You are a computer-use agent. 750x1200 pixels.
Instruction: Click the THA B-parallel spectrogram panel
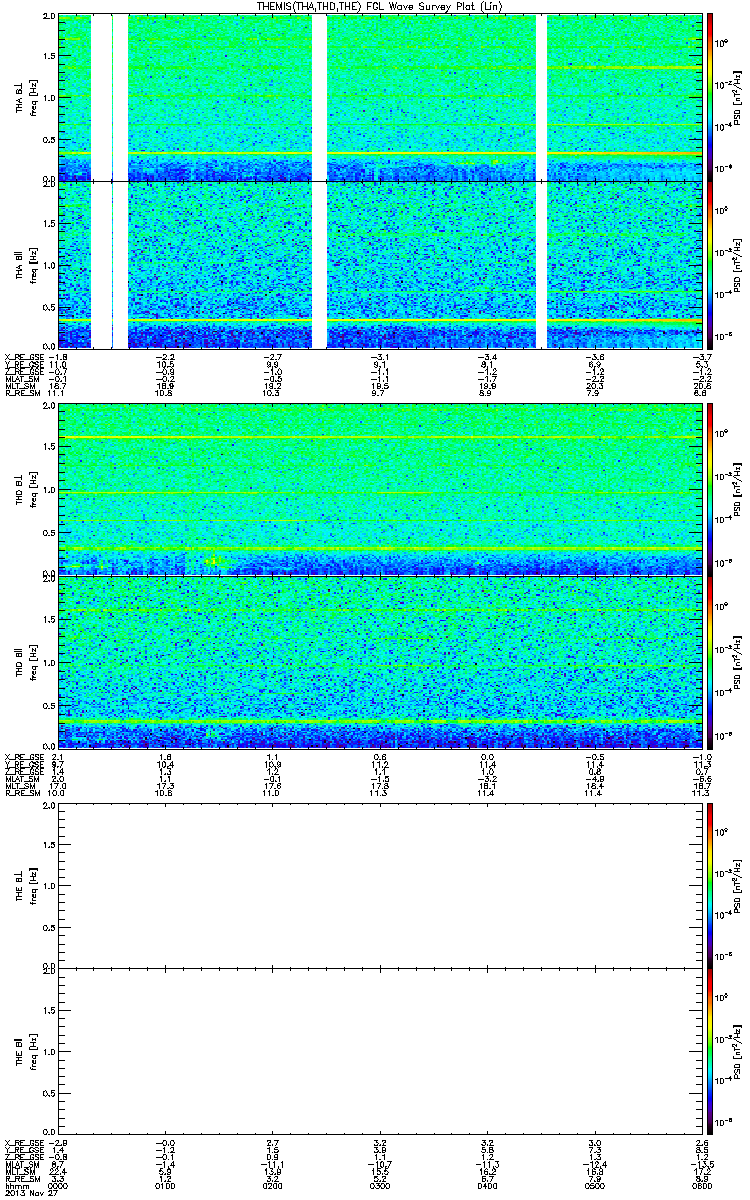click(x=381, y=265)
